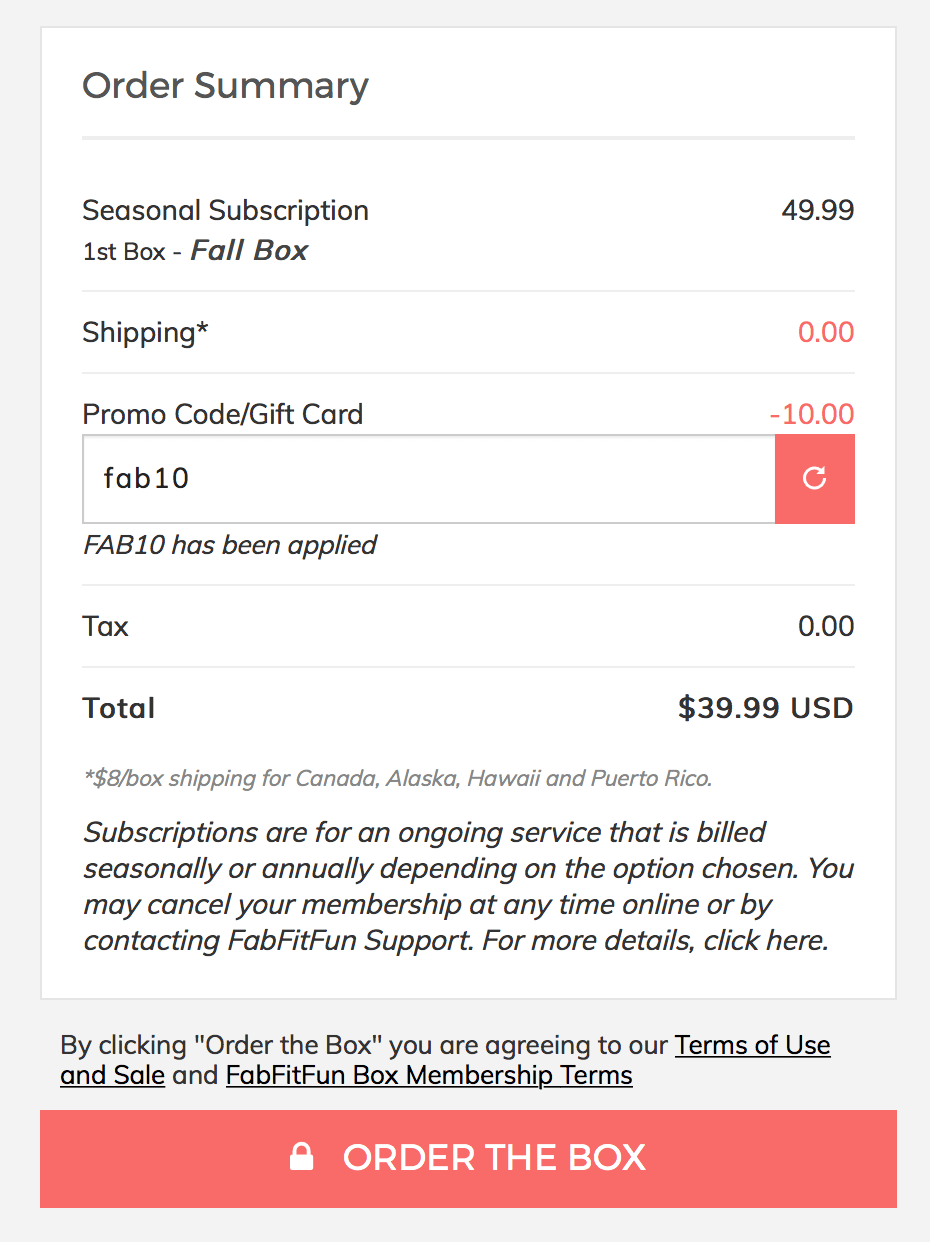930x1242 pixels.
Task: Focus the promo code input field
Action: tap(428, 478)
